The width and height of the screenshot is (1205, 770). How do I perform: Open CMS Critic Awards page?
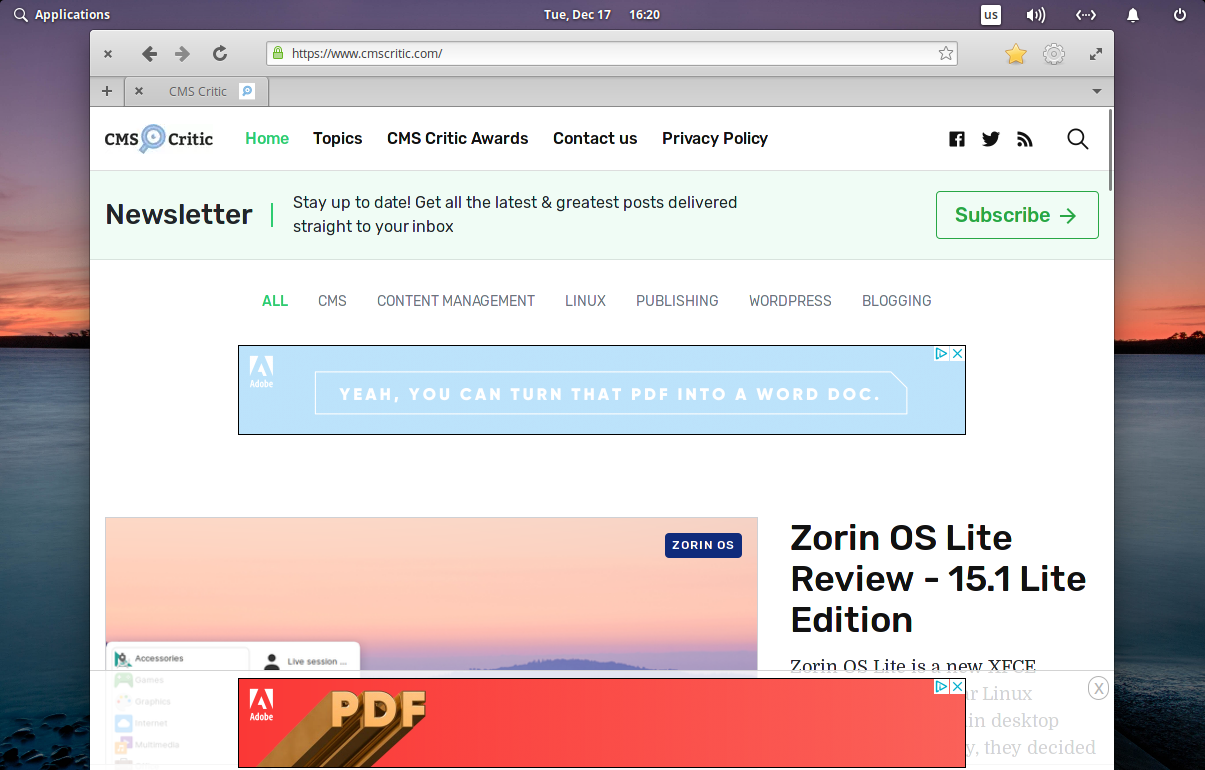point(458,138)
